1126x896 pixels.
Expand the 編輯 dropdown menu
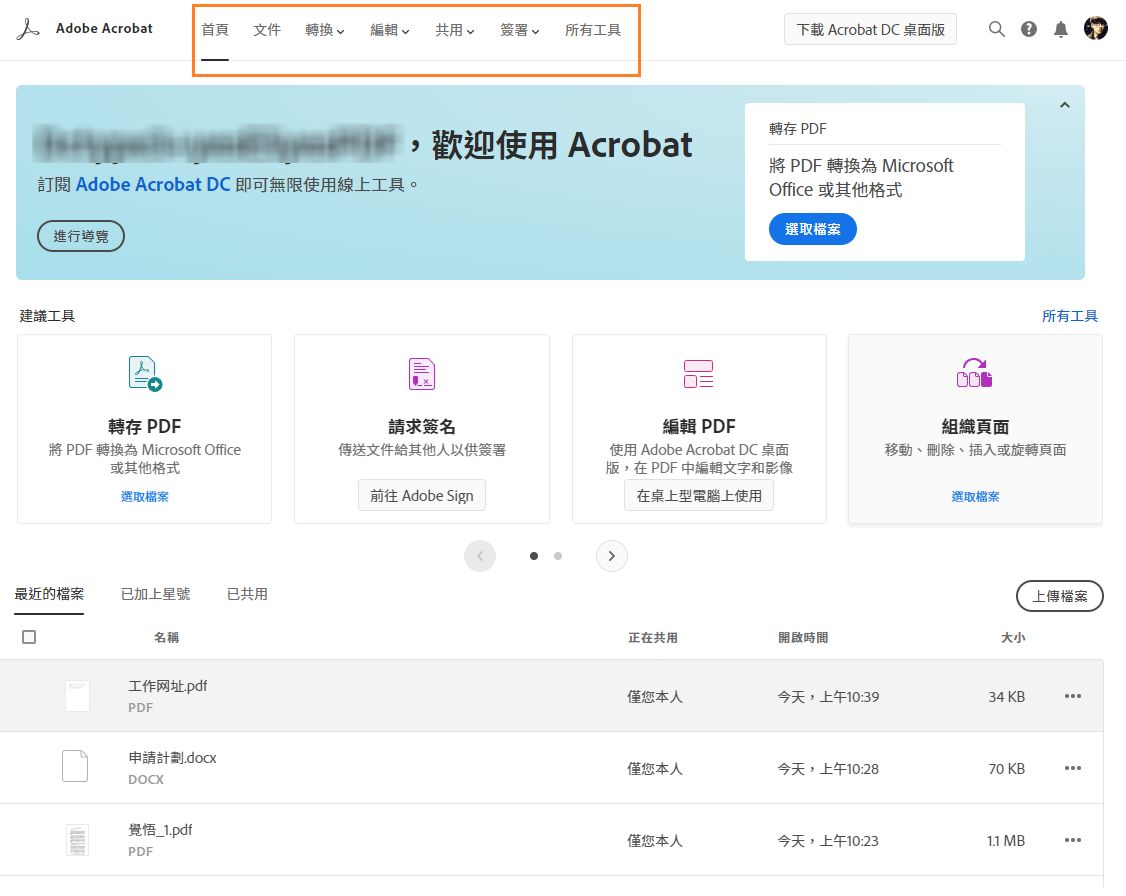[x=390, y=30]
